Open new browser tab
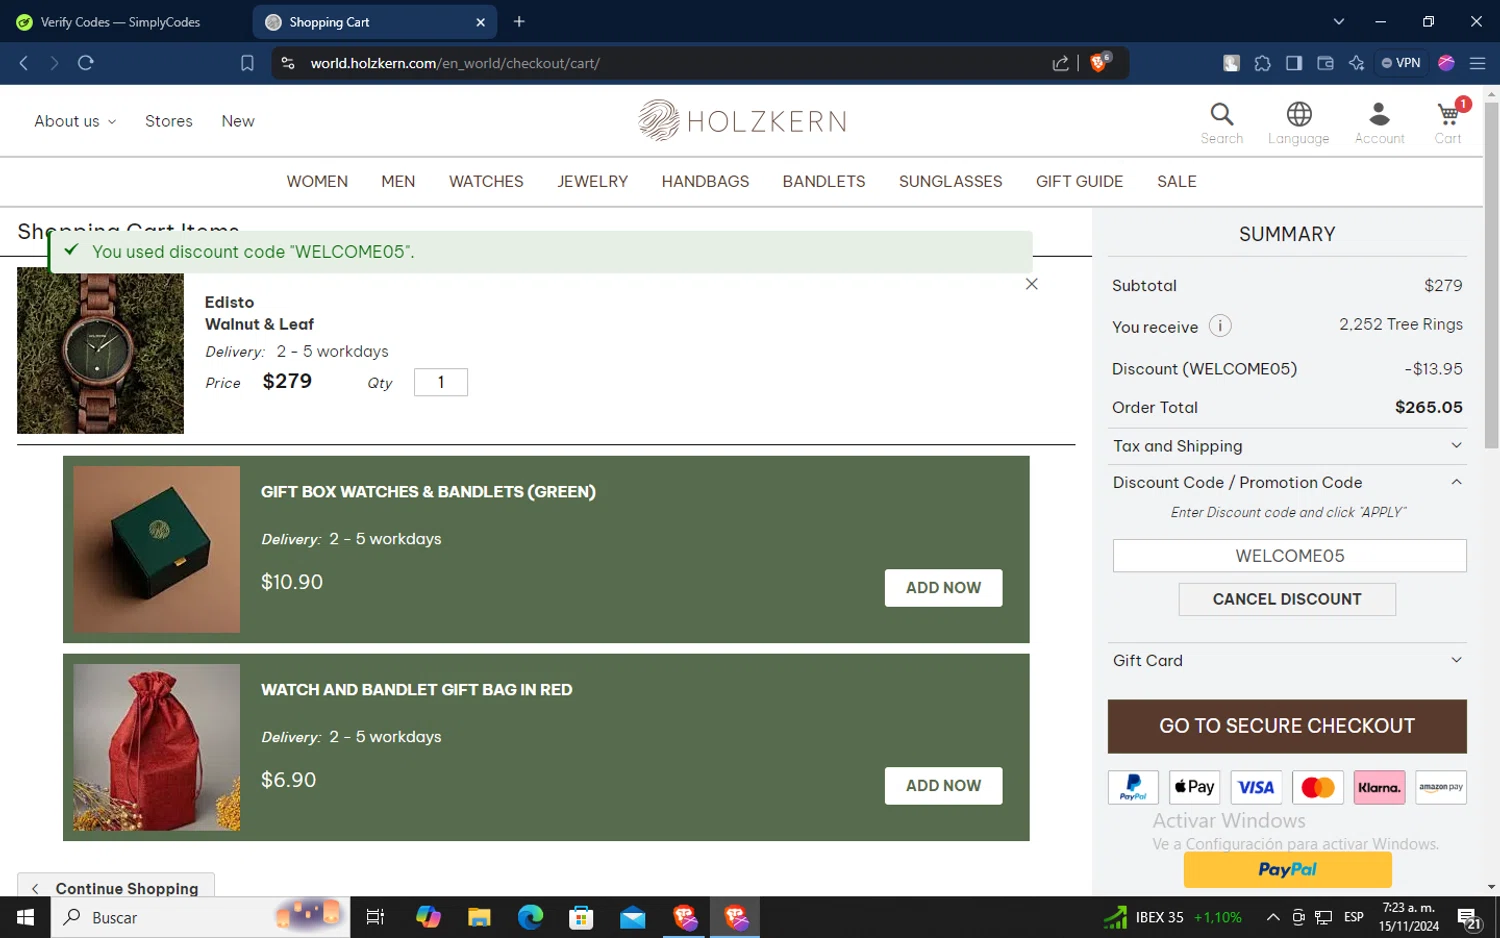This screenshot has height=938, width=1500. pos(519,21)
